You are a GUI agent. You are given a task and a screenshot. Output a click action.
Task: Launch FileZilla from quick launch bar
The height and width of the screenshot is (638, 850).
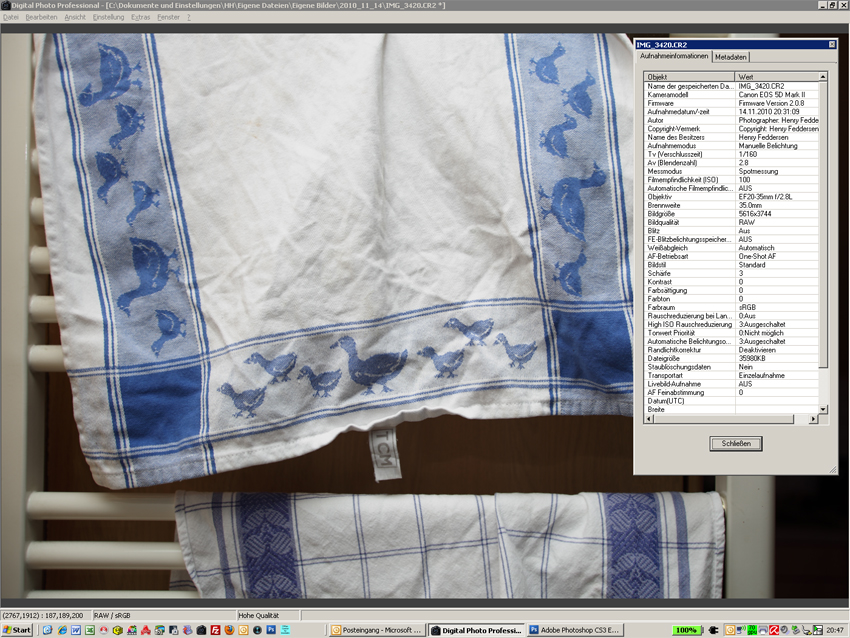(215, 630)
